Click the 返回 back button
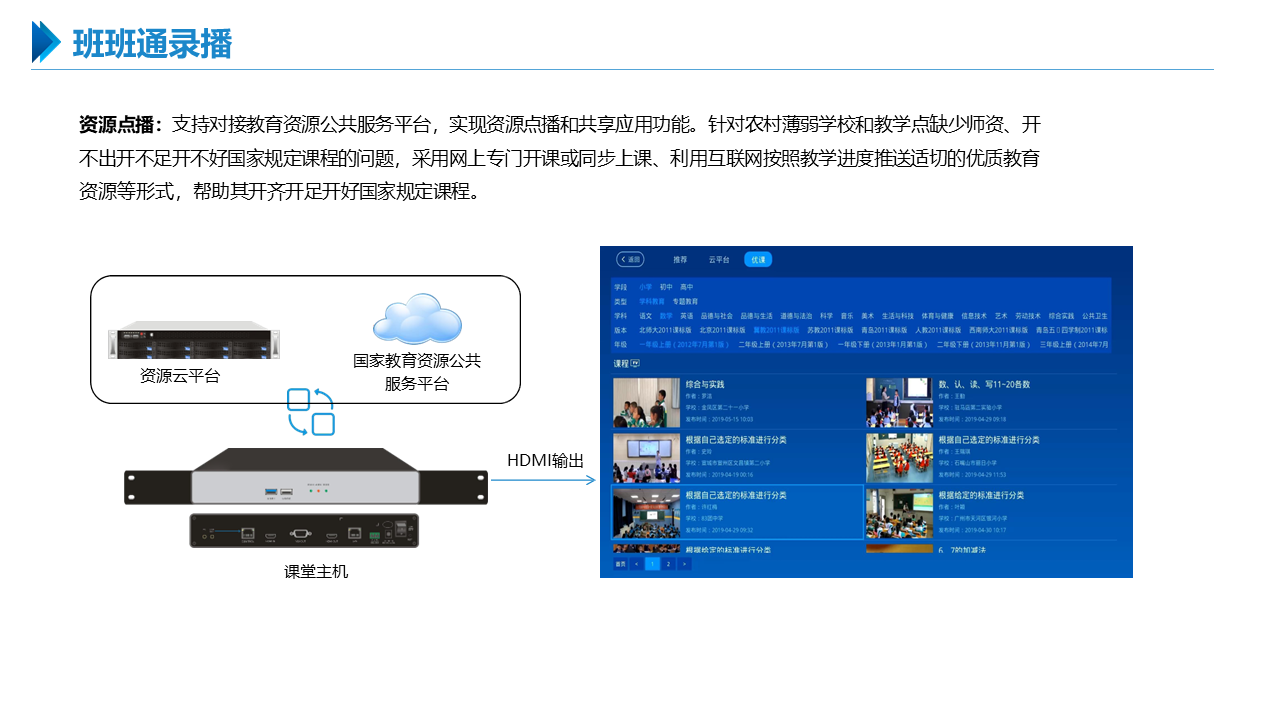 [x=630, y=260]
